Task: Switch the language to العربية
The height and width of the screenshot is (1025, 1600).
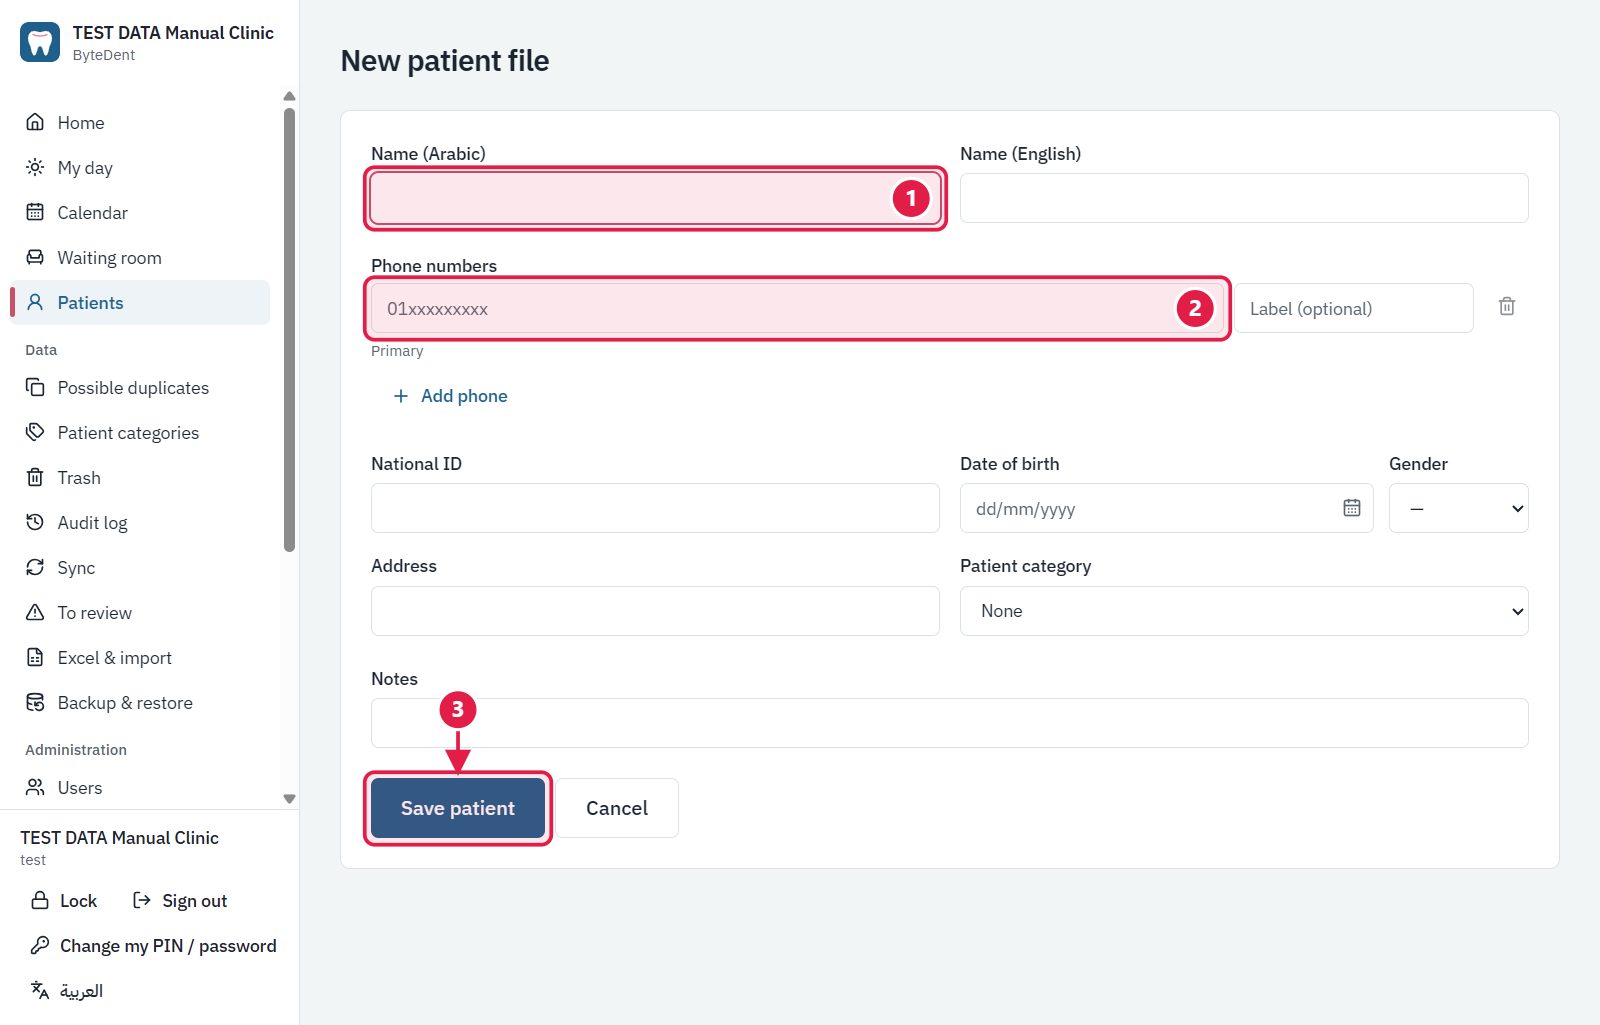Action: [67, 991]
